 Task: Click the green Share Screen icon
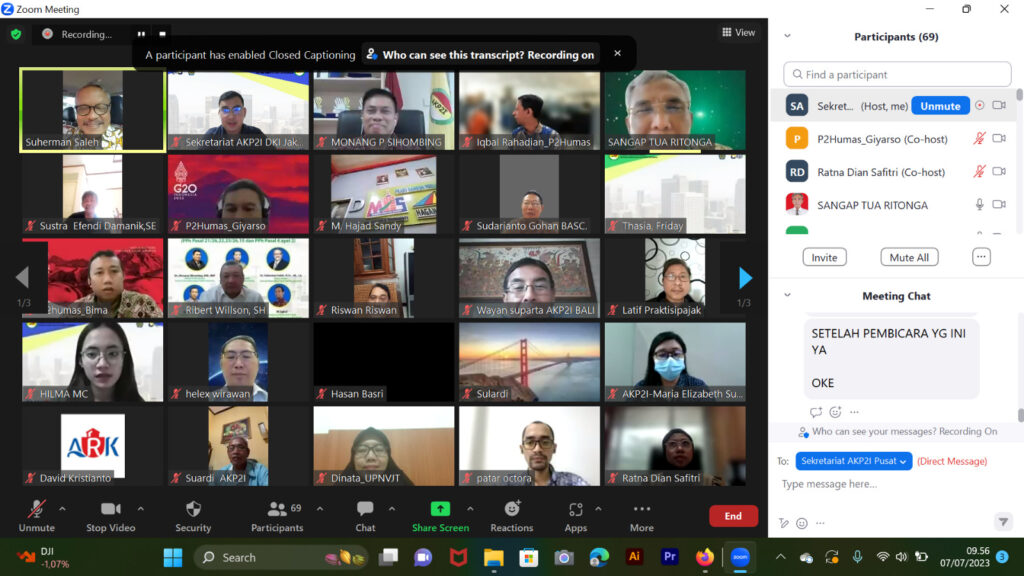click(440, 510)
